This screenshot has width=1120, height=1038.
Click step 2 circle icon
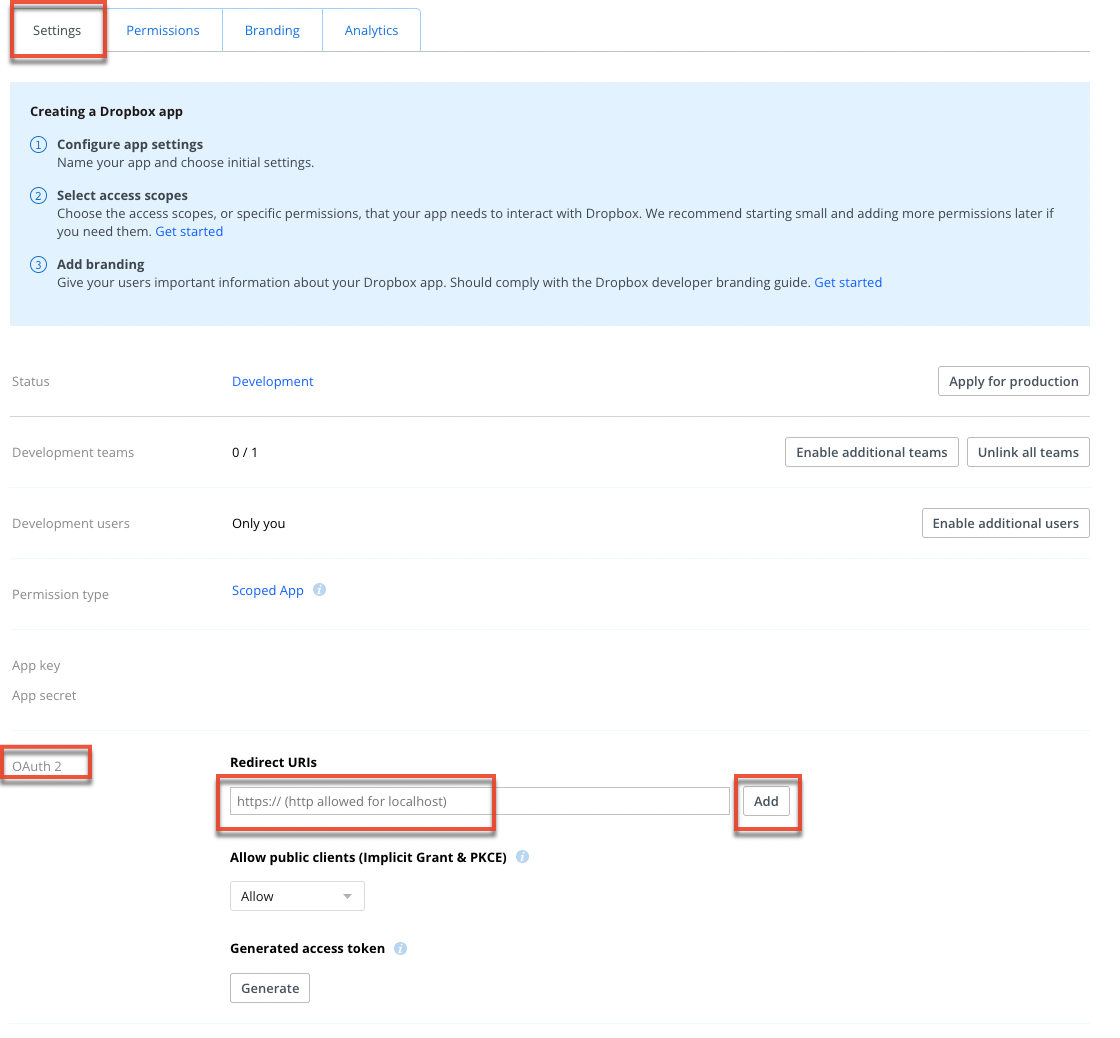pyautogui.click(x=39, y=196)
